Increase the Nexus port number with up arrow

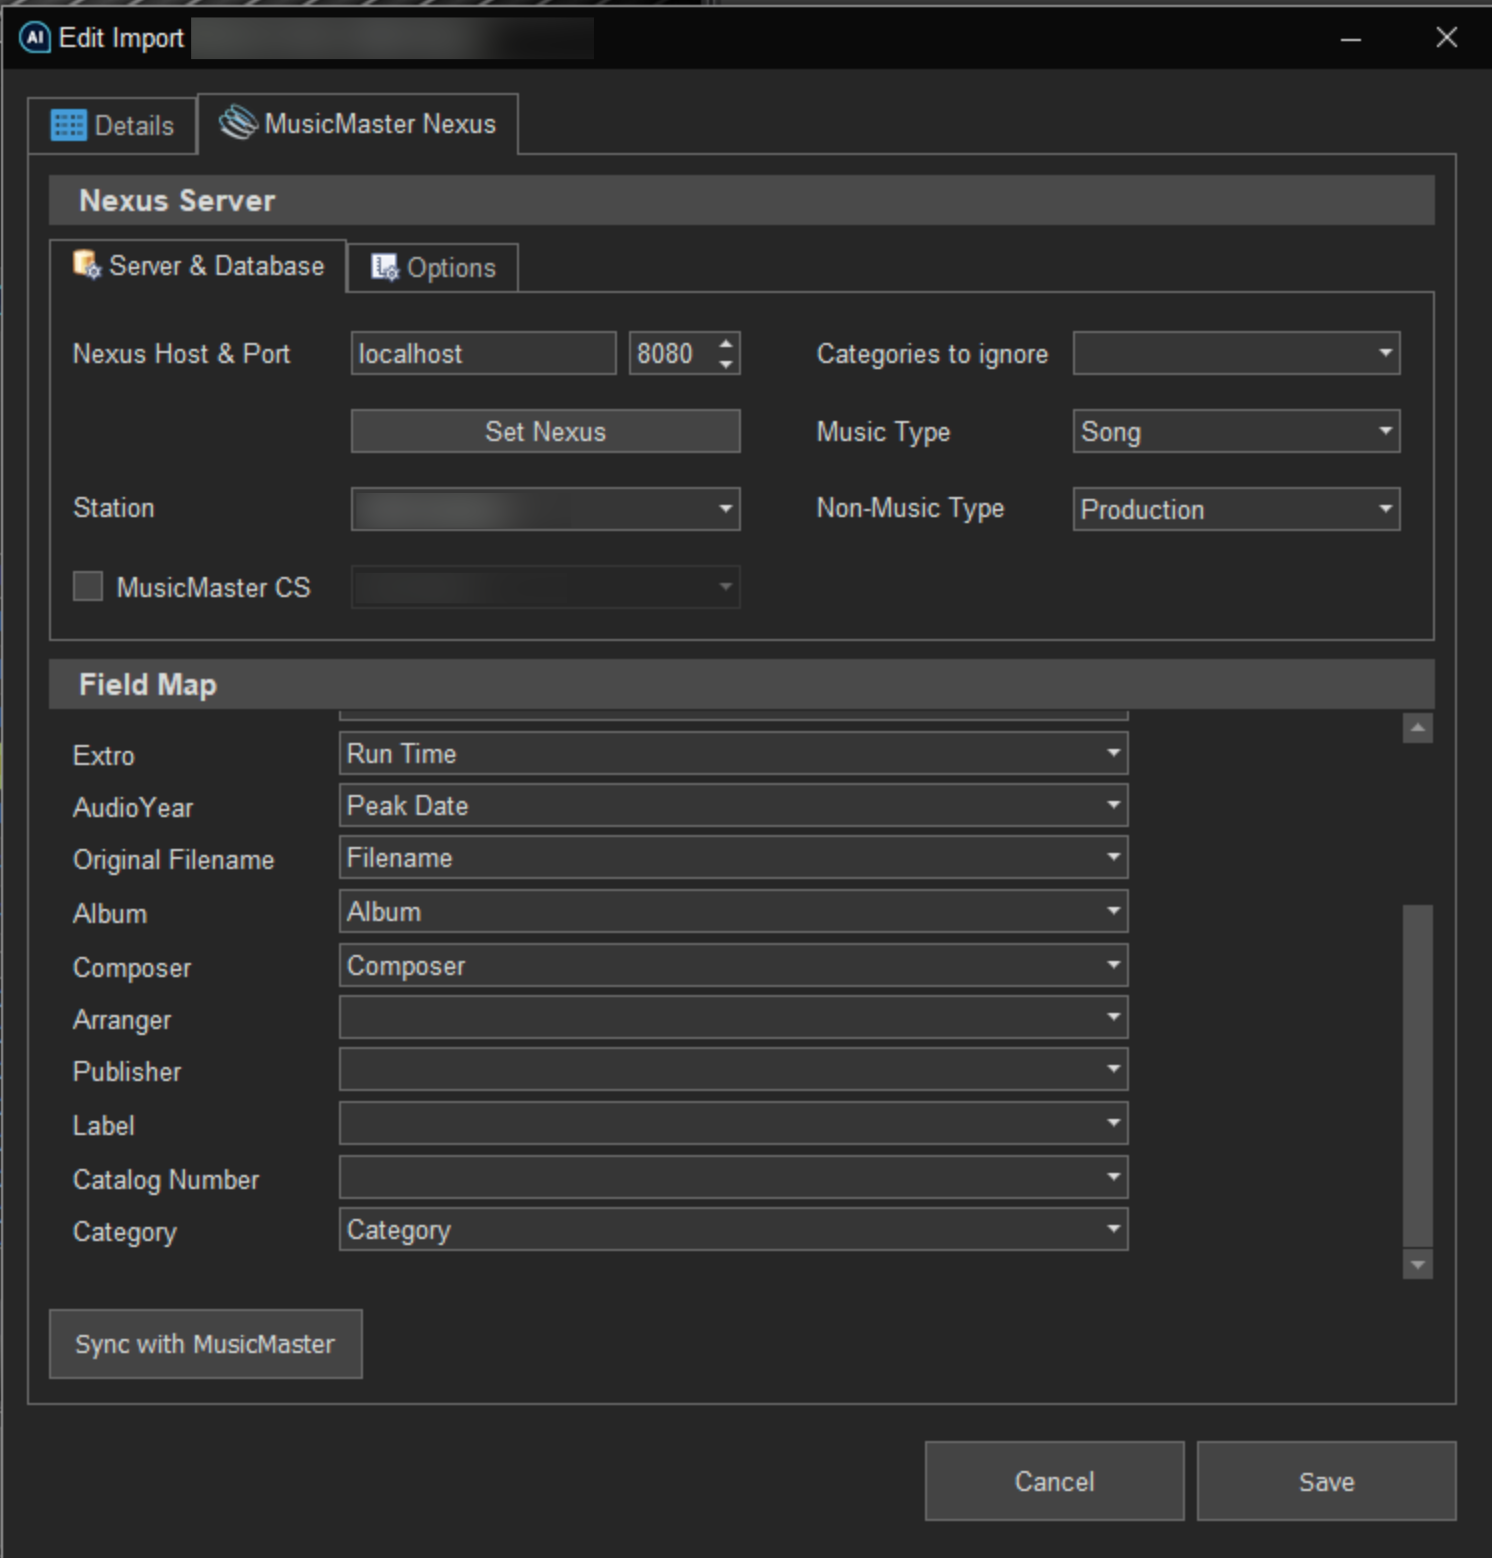point(726,343)
